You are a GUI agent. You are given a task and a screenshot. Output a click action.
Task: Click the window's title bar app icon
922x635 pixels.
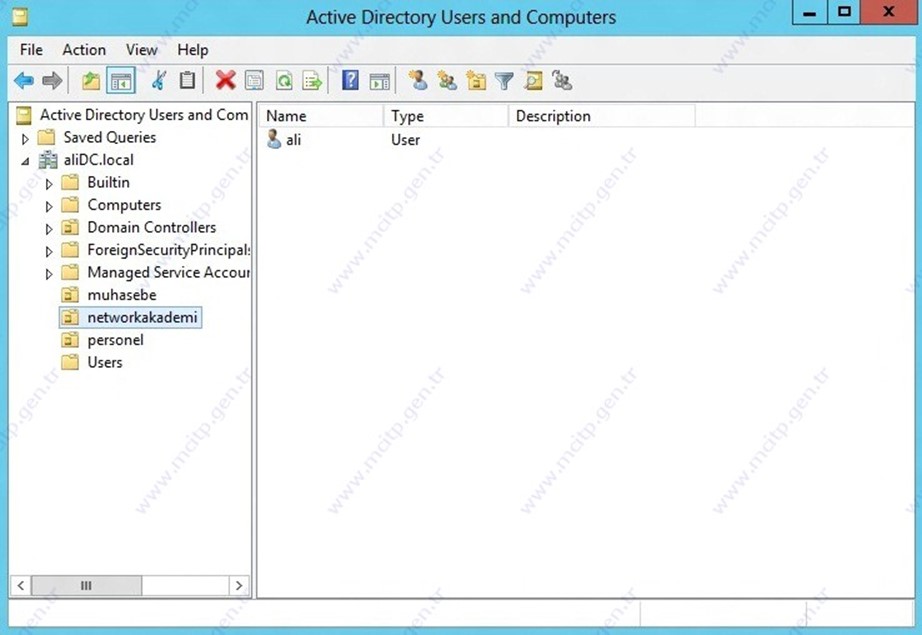tap(20, 16)
